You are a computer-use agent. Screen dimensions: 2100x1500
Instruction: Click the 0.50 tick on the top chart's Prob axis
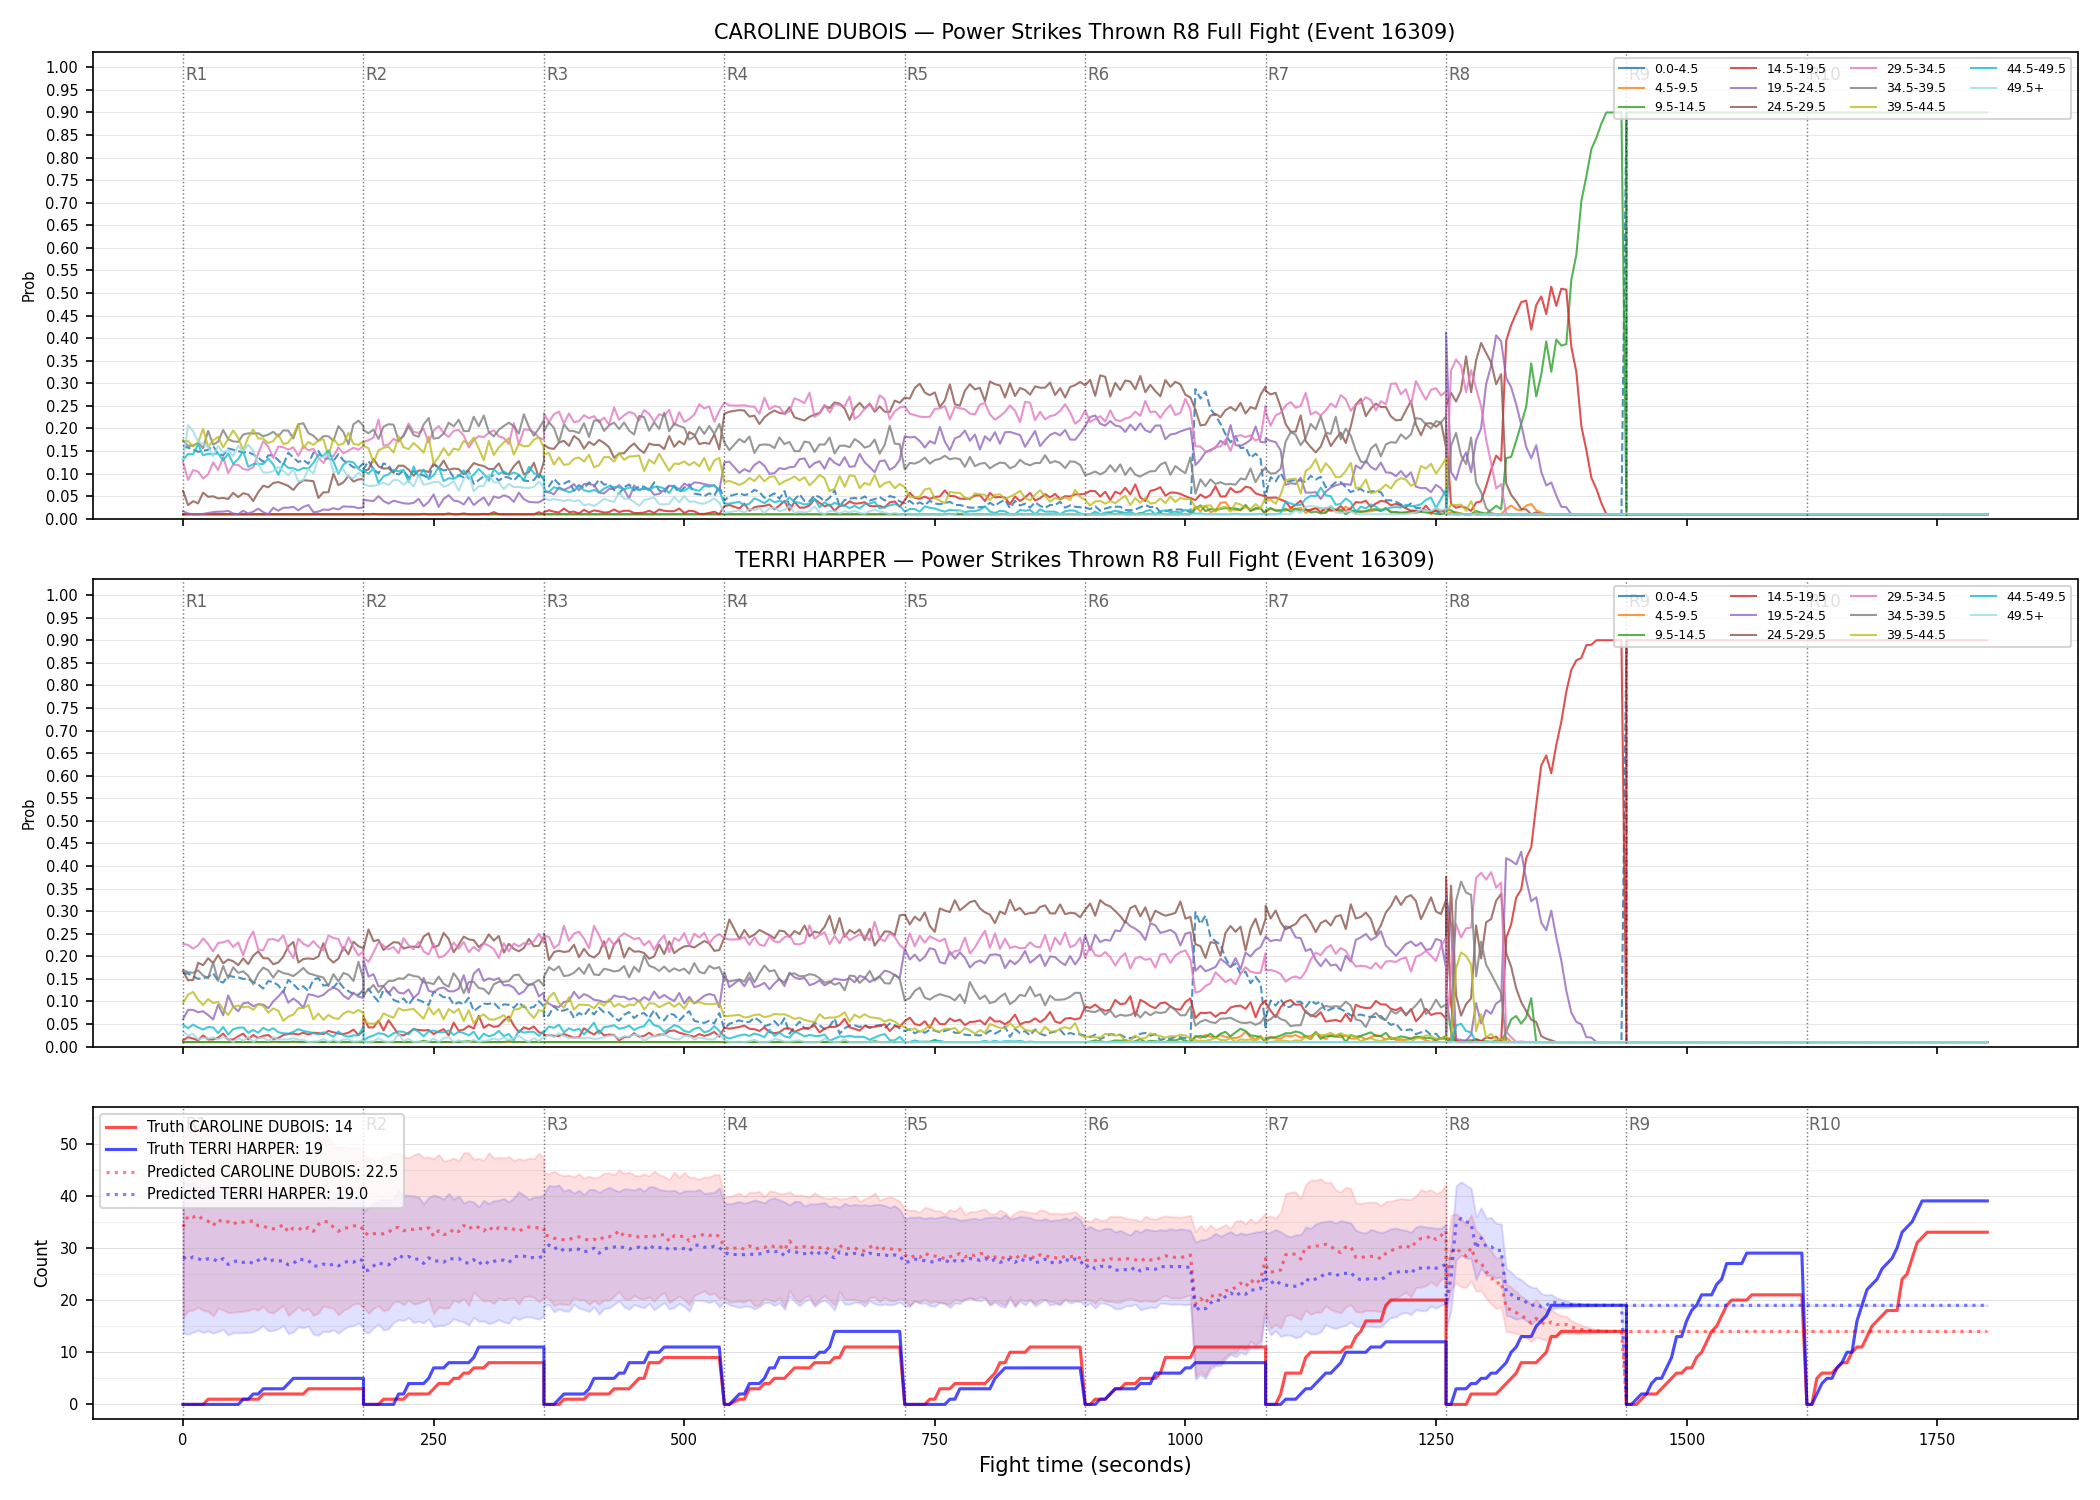pos(62,293)
